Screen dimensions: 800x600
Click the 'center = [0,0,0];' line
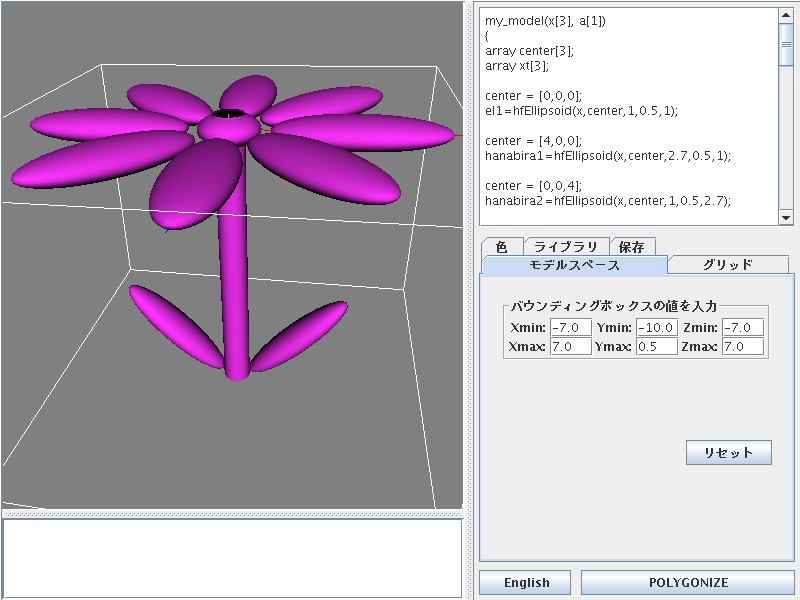click(x=533, y=96)
